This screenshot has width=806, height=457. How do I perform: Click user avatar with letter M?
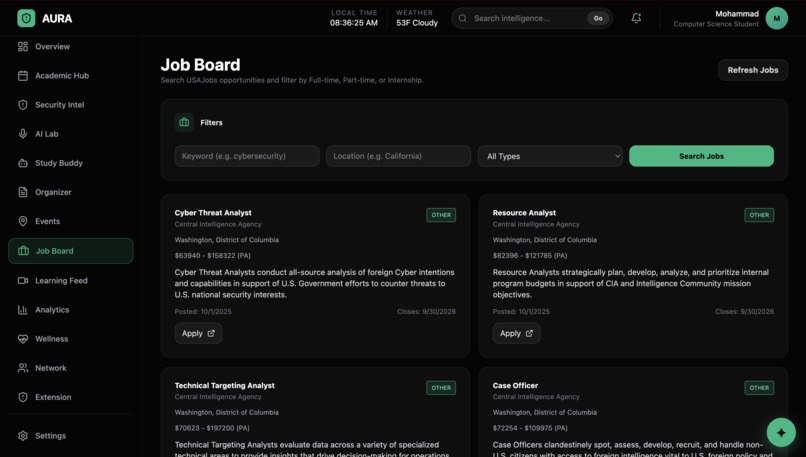tap(777, 19)
